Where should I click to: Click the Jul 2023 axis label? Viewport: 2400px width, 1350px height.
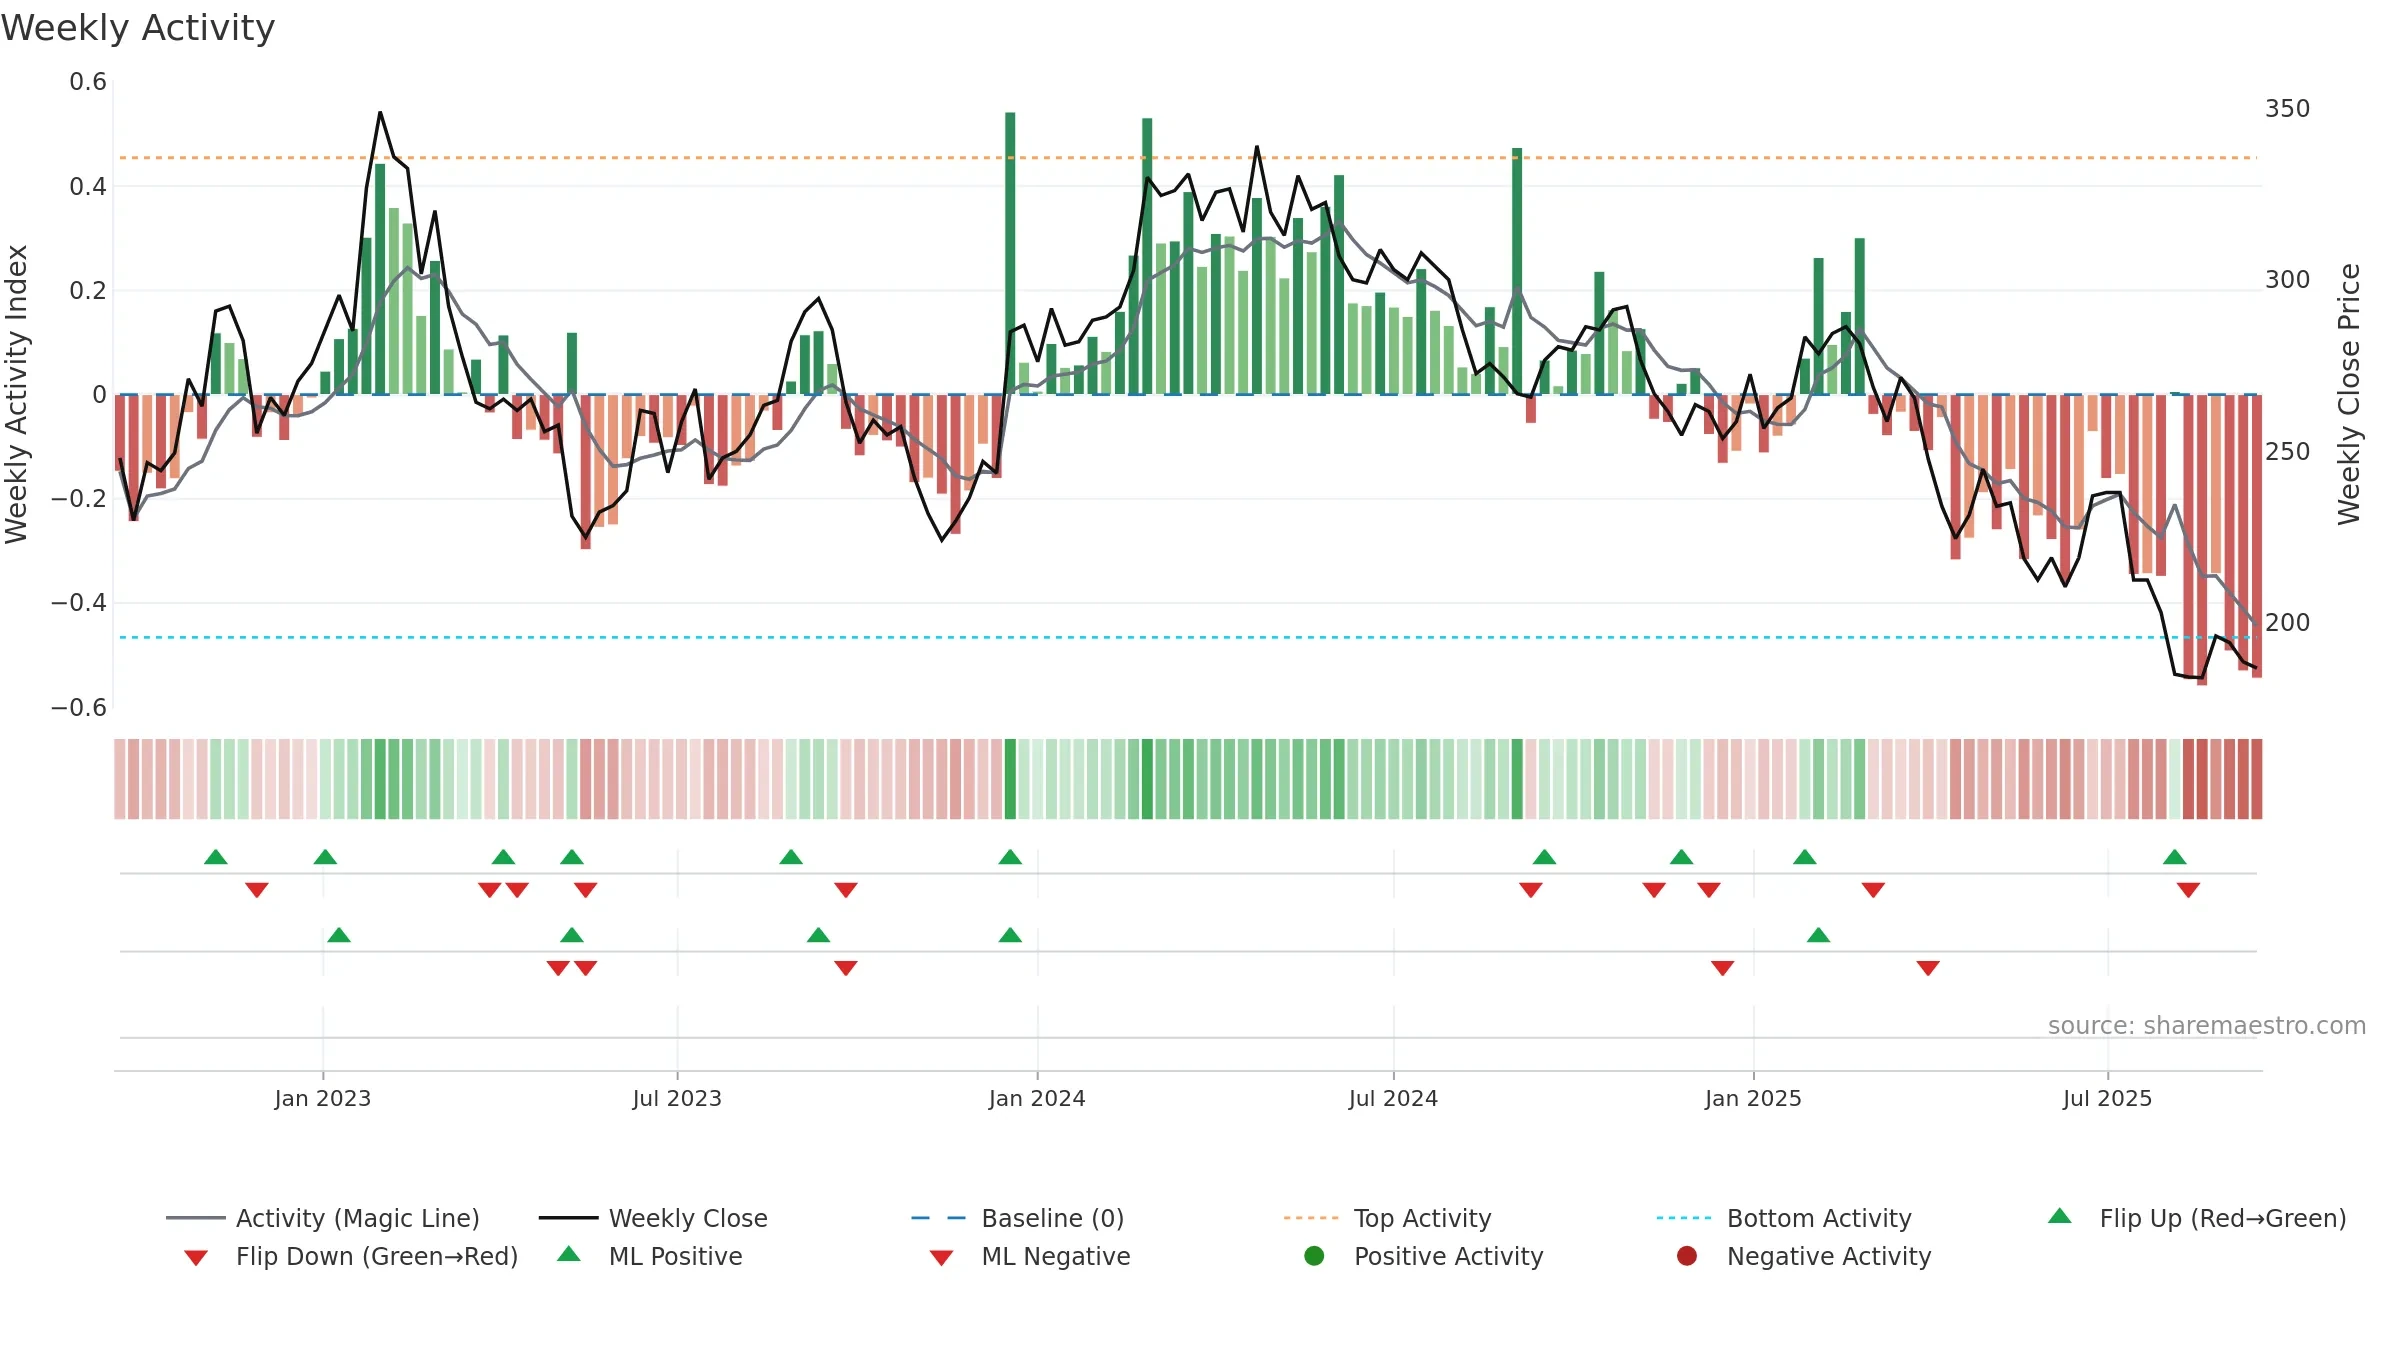tap(677, 1098)
